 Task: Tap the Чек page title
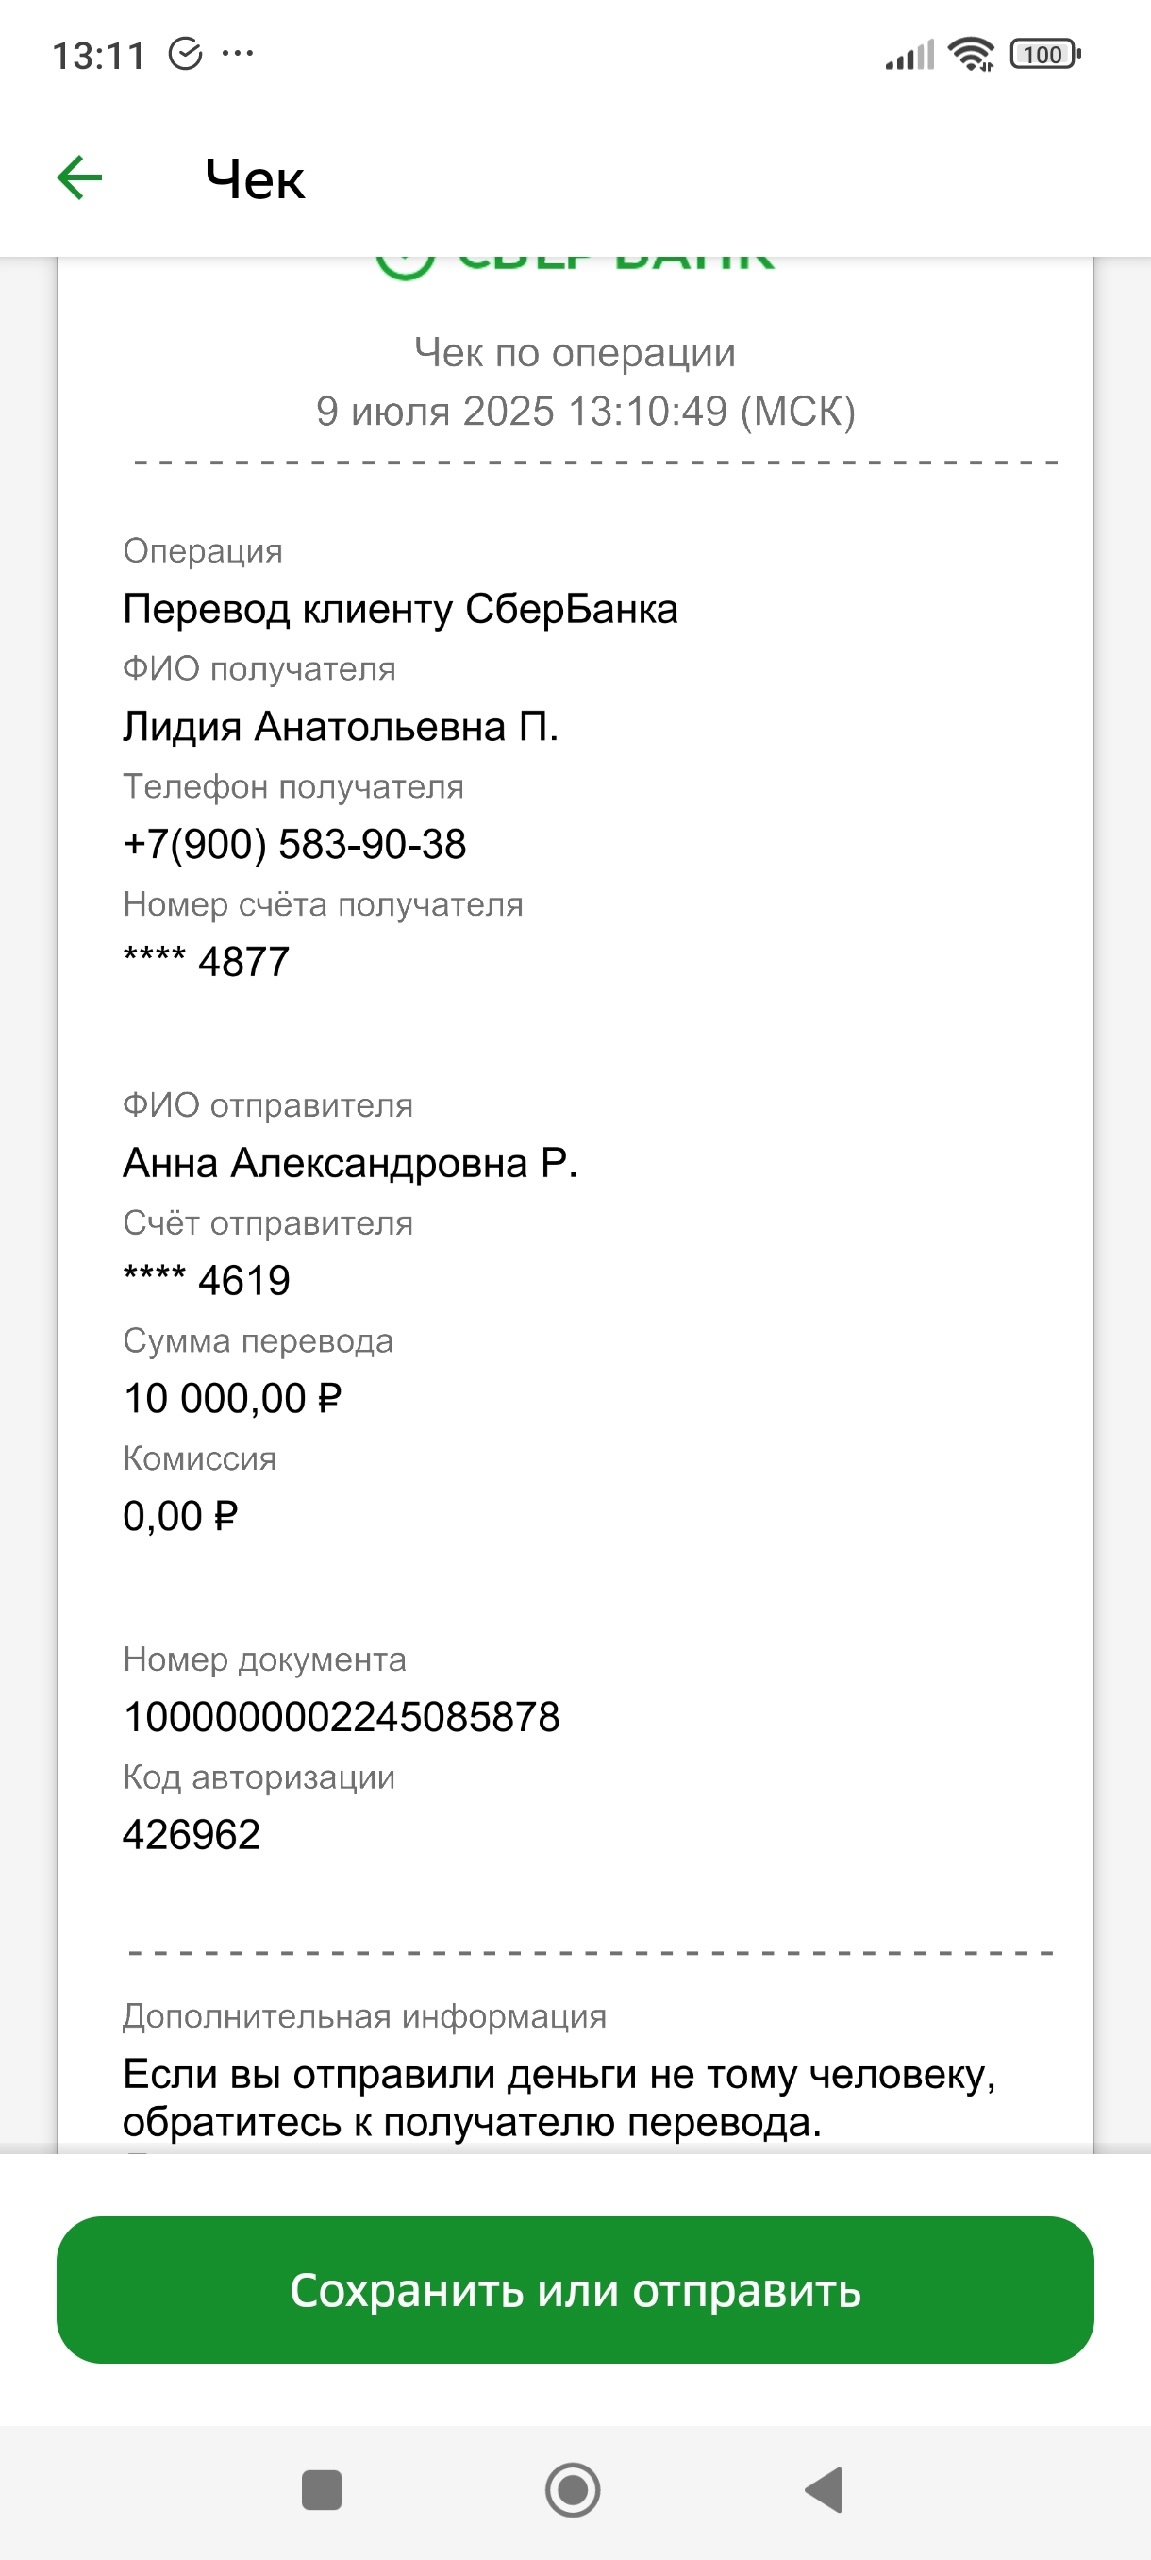(x=255, y=181)
